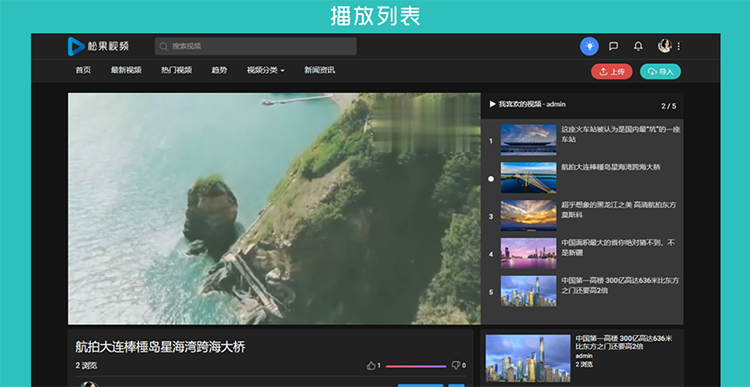Open recommended video thumbnail below playlist
The width and height of the screenshot is (750, 387).
pos(528,358)
